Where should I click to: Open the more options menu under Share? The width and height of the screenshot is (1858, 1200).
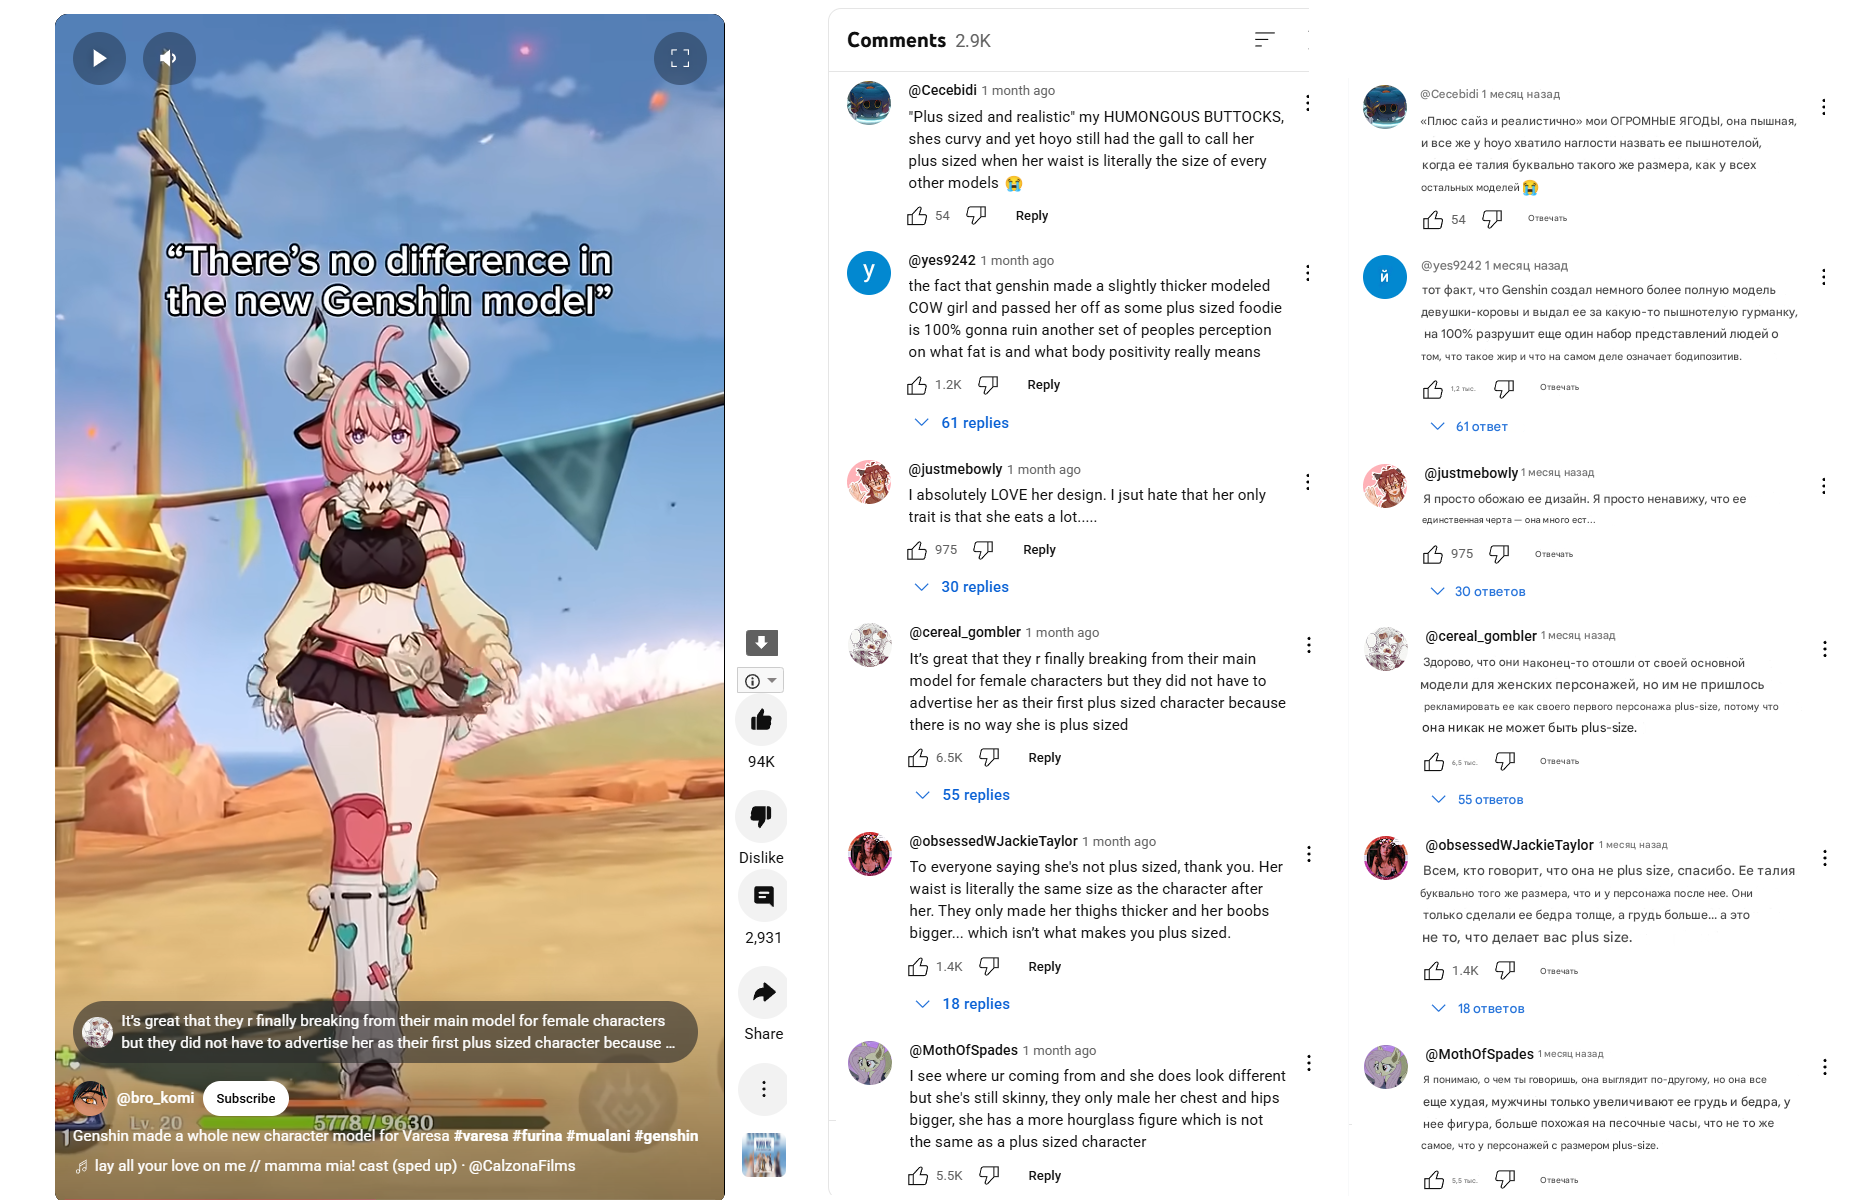[x=763, y=1089]
